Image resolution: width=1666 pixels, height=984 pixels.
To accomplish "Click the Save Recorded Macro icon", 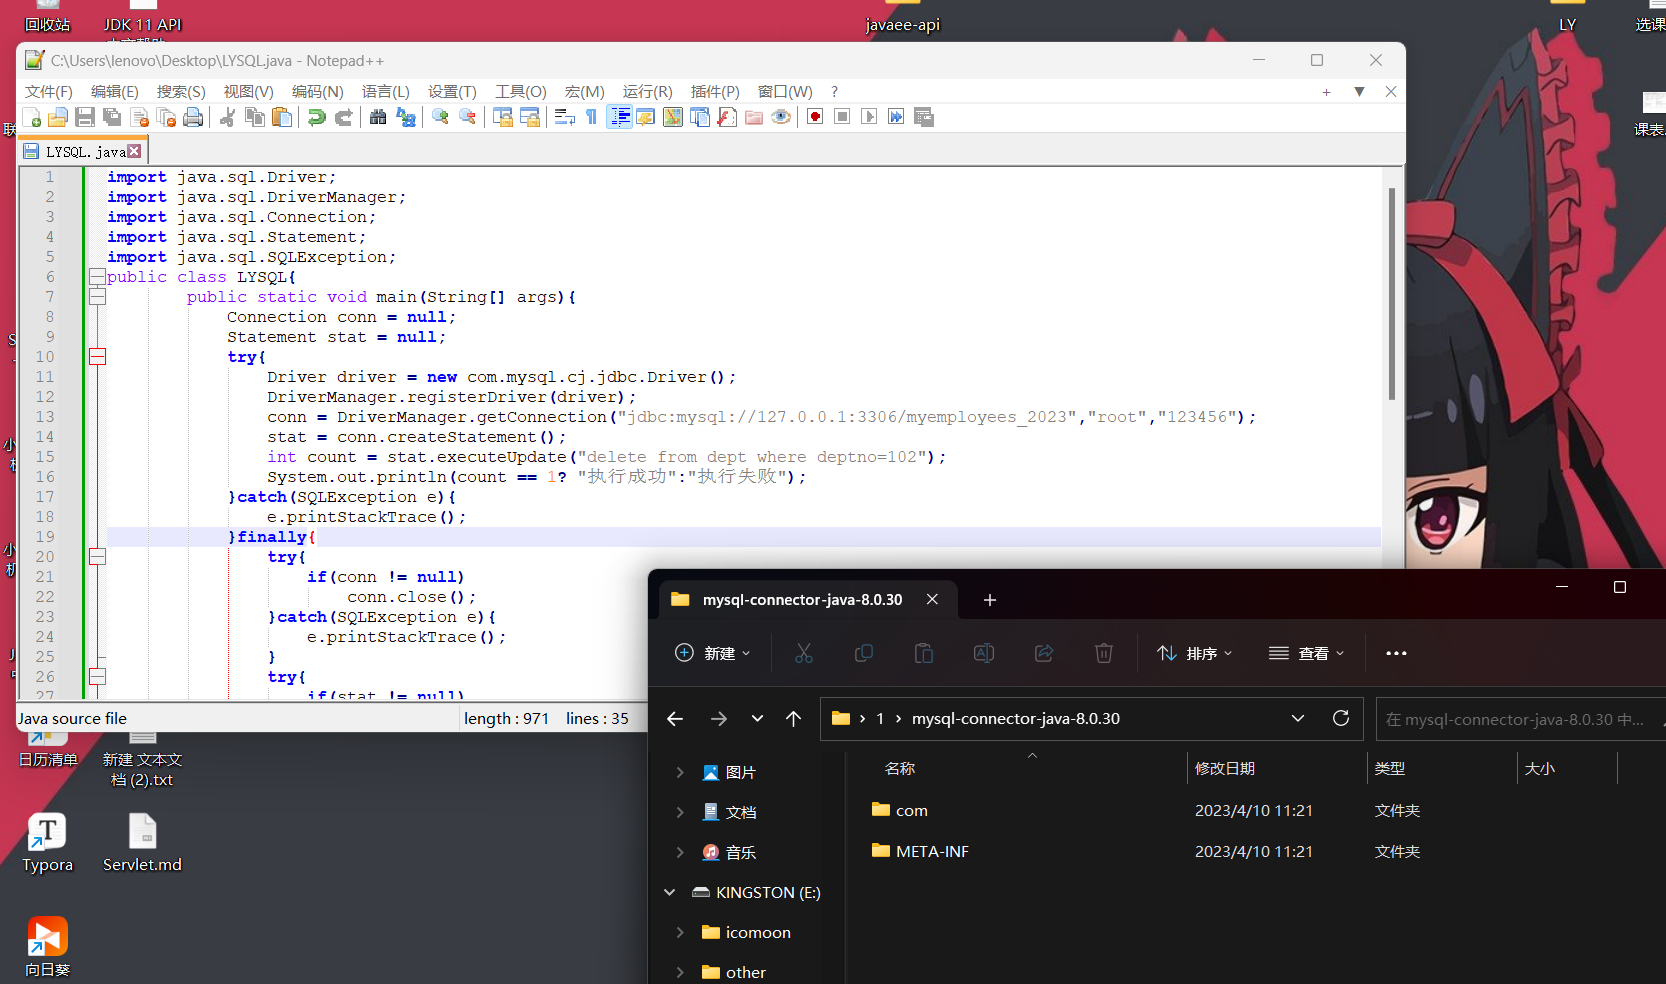I will click(923, 117).
